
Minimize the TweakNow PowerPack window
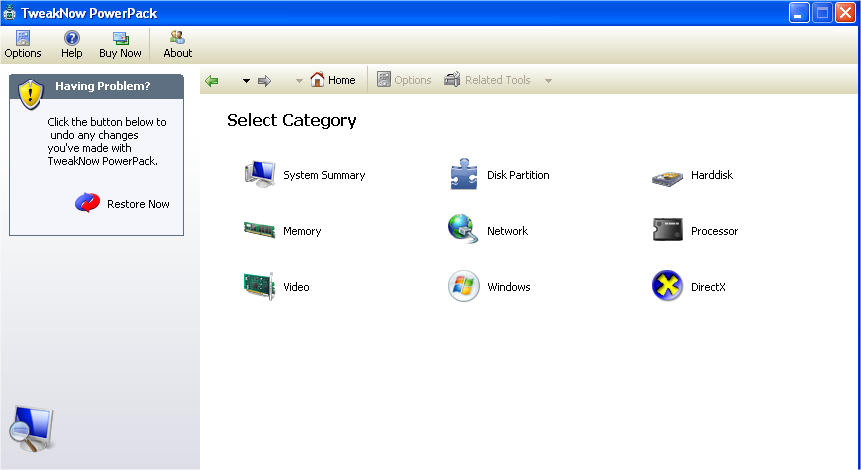(x=799, y=13)
